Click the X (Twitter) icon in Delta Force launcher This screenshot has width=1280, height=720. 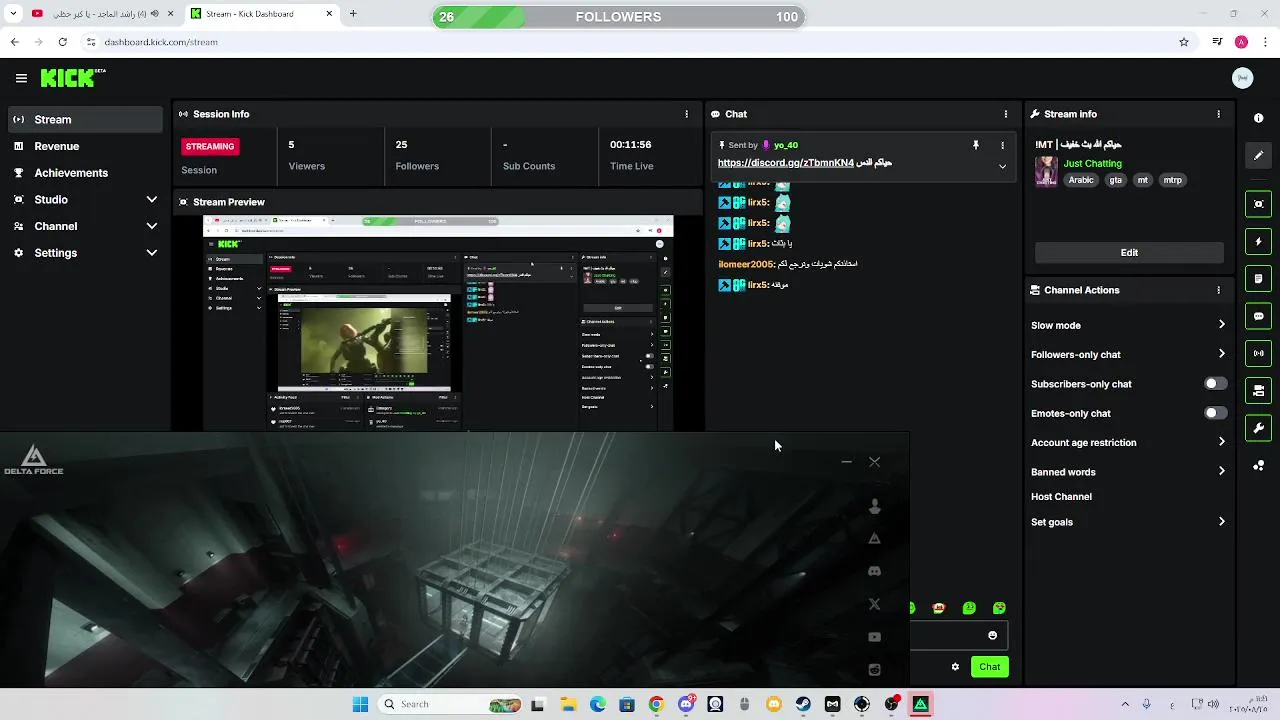pos(874,604)
